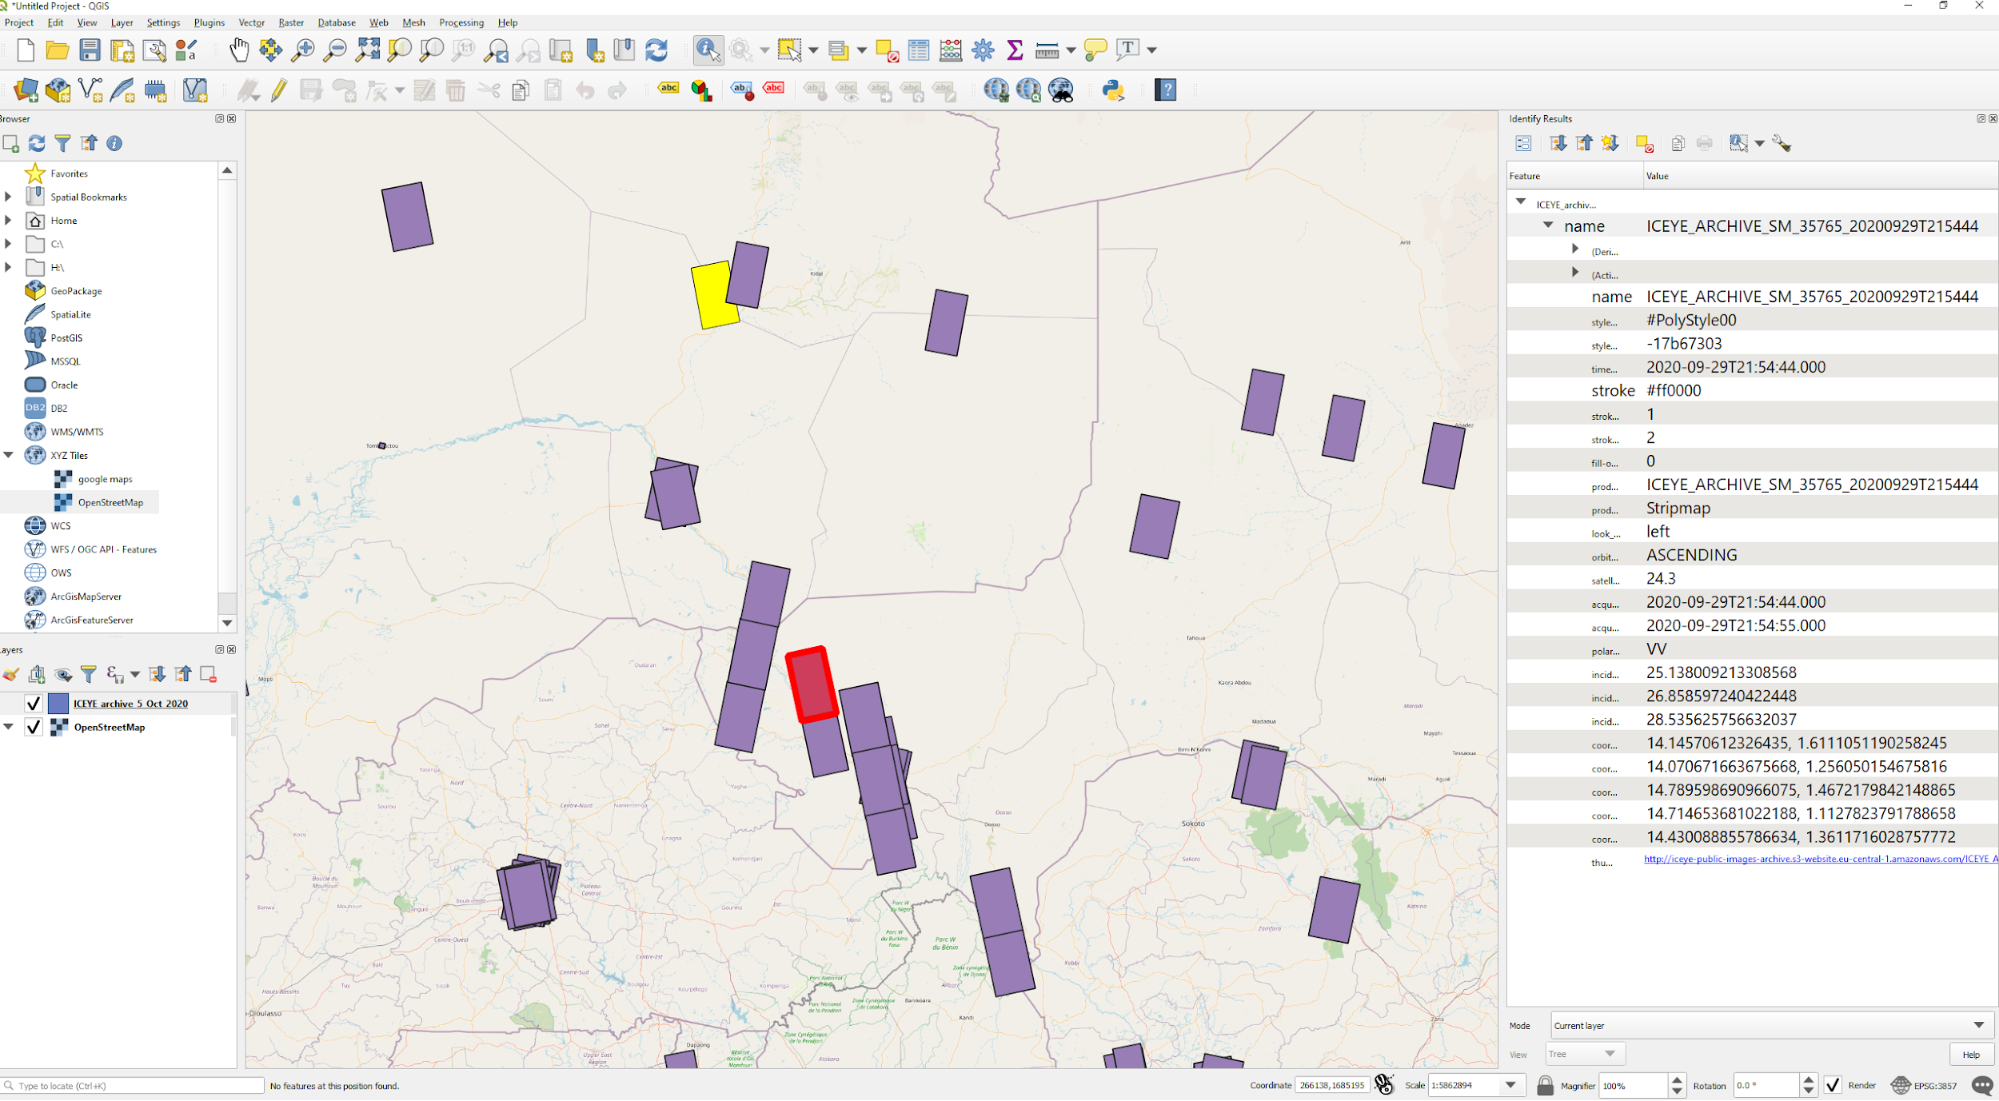Open the View Tree dropdown
Viewport: 1999px width, 1101px height.
click(1584, 1054)
